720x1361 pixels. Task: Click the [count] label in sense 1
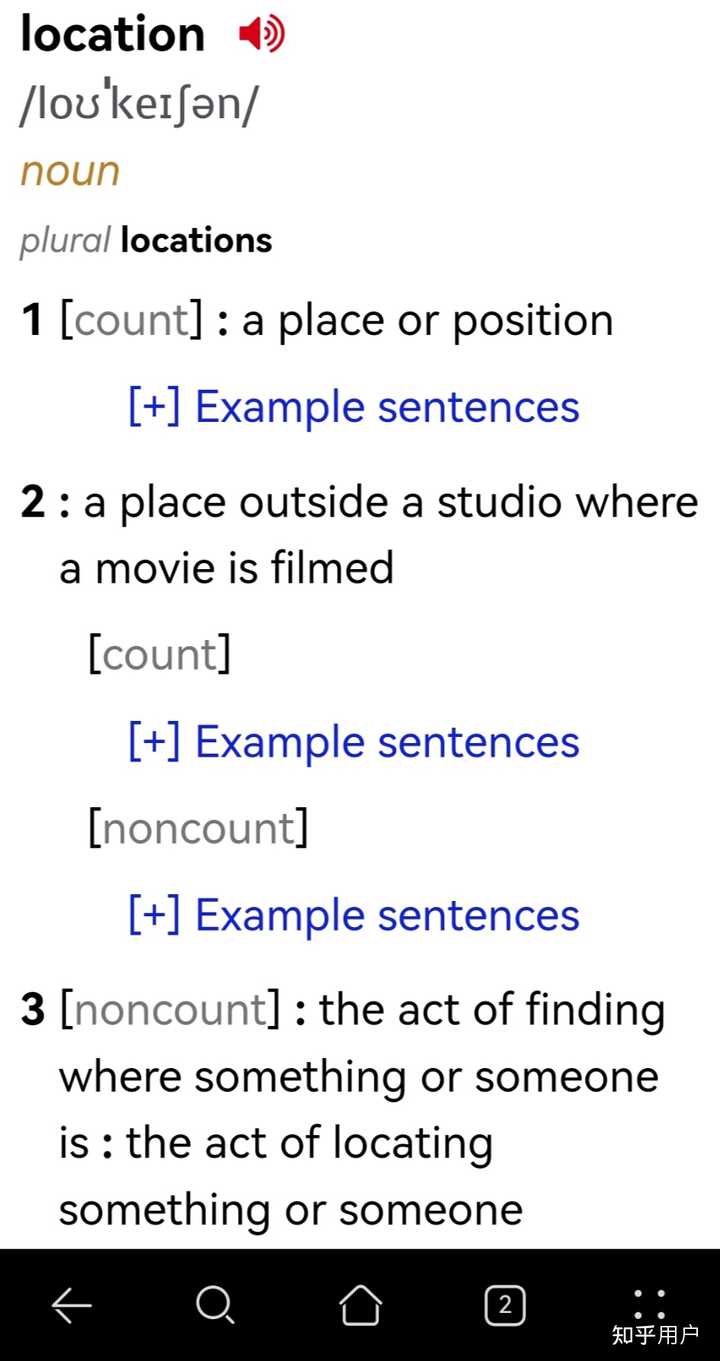(131, 321)
